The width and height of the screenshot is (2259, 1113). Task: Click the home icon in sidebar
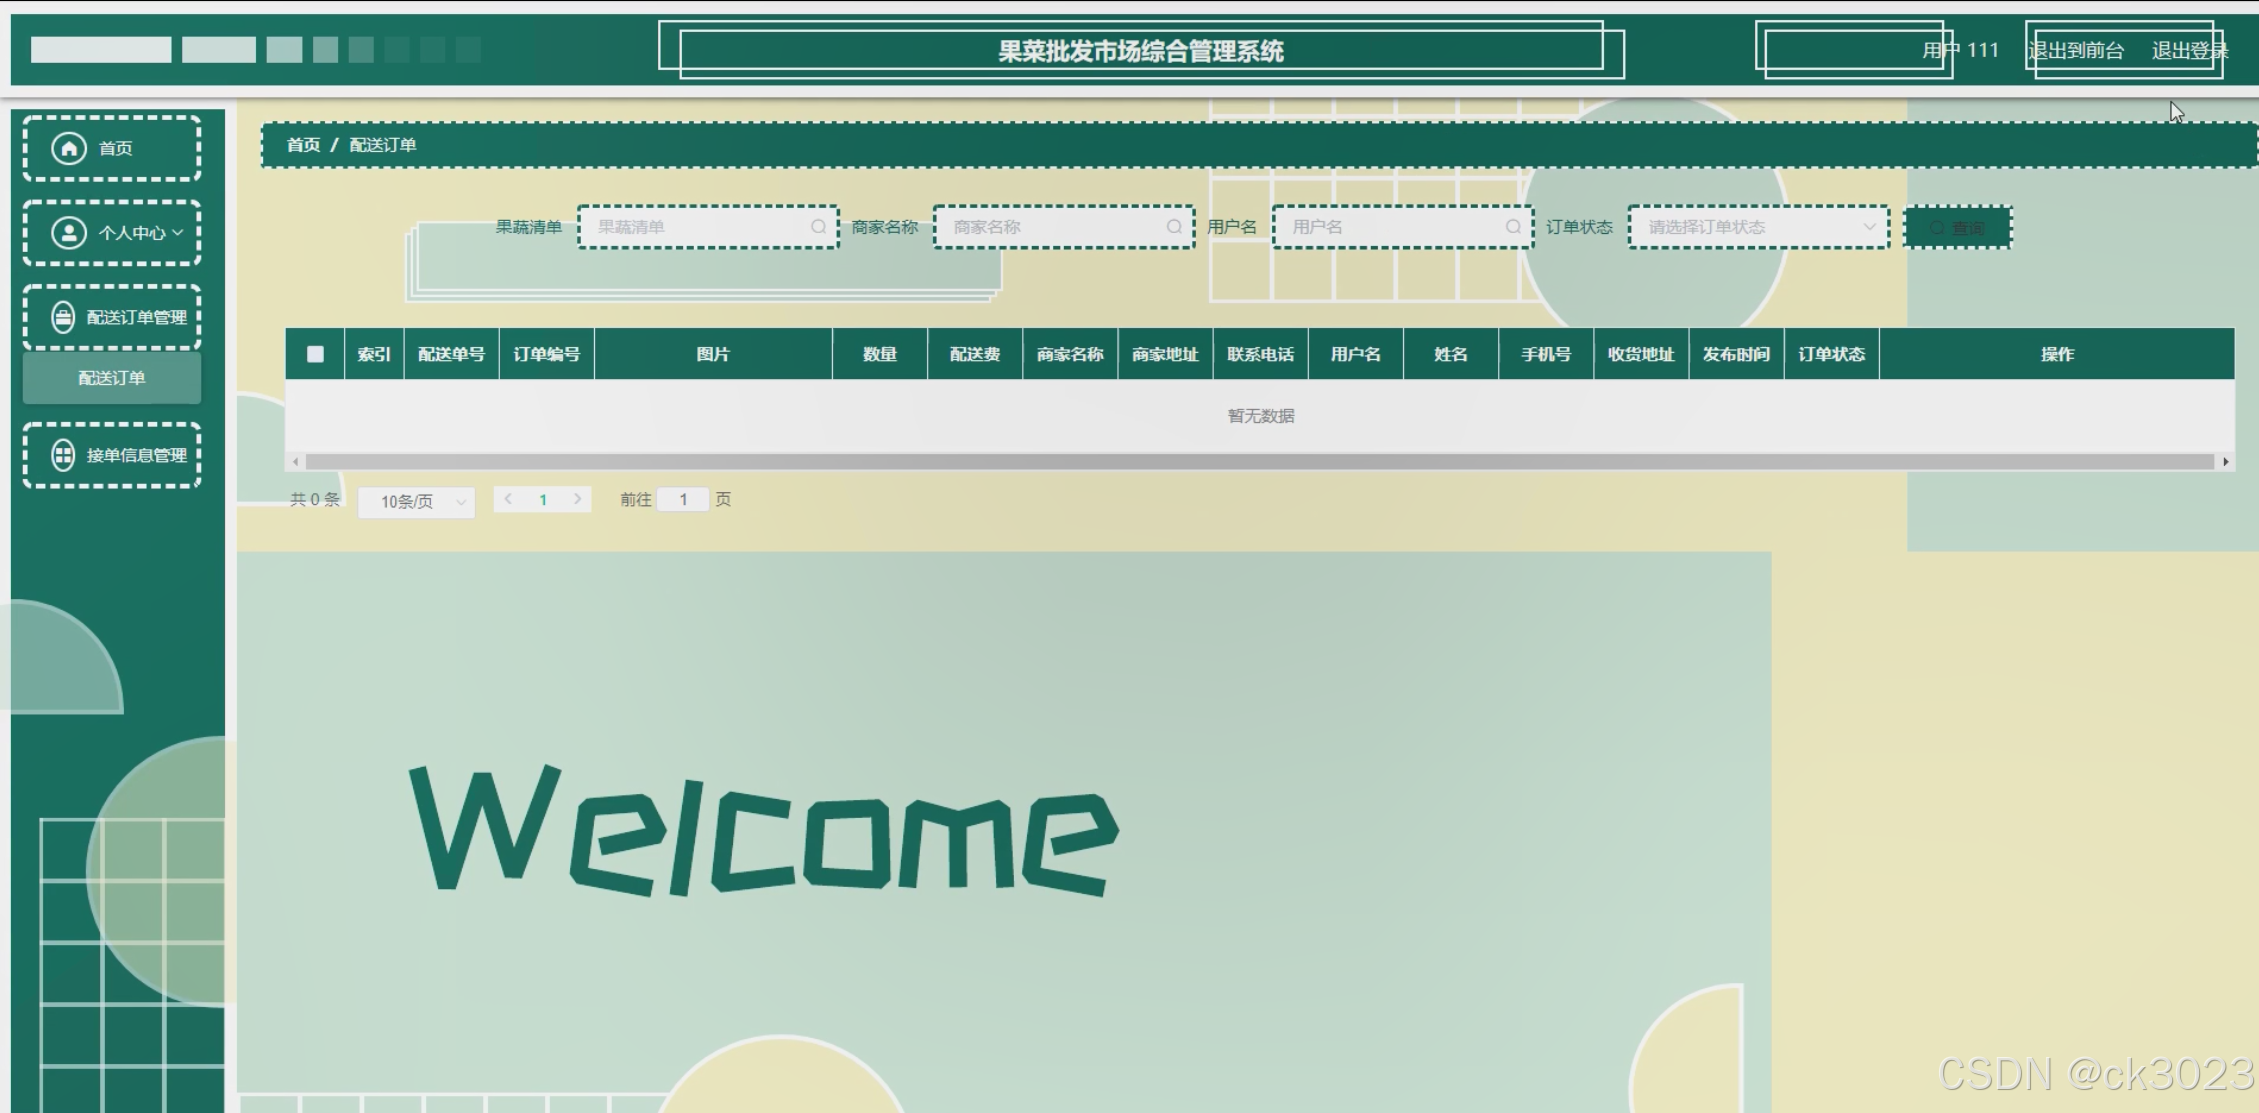(x=69, y=148)
